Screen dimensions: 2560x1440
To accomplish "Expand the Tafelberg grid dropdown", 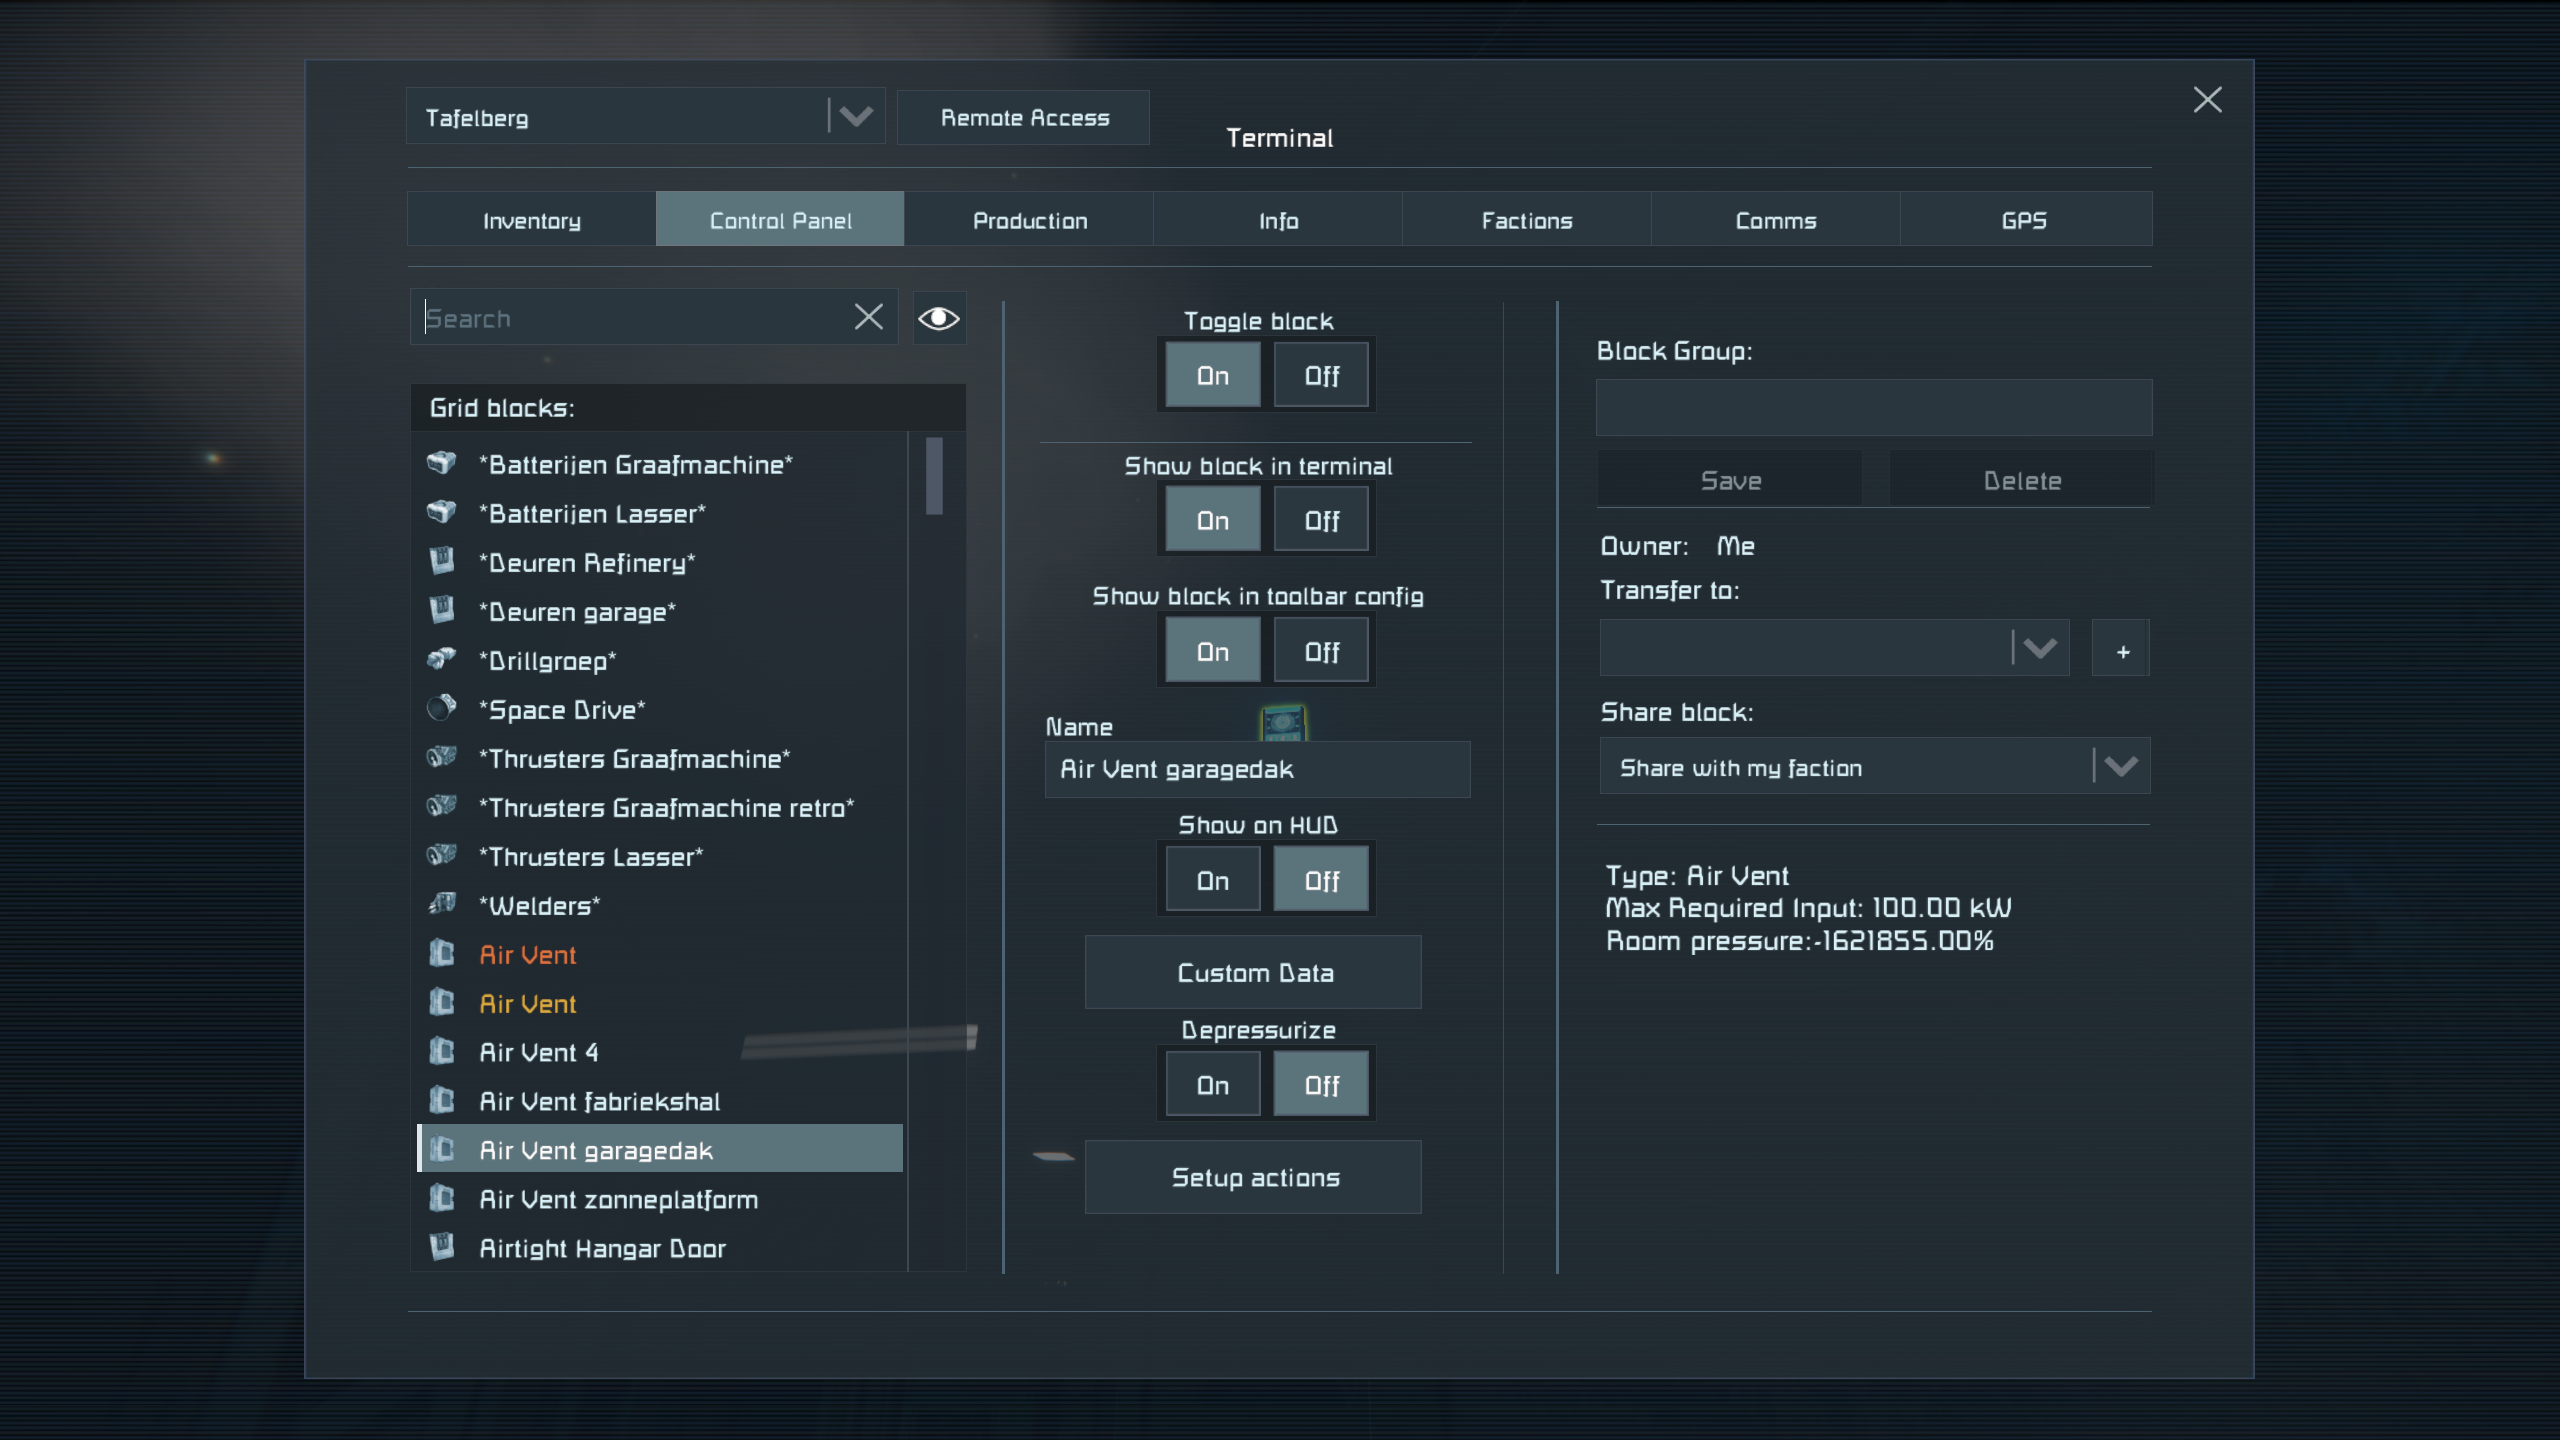I will [x=855, y=117].
